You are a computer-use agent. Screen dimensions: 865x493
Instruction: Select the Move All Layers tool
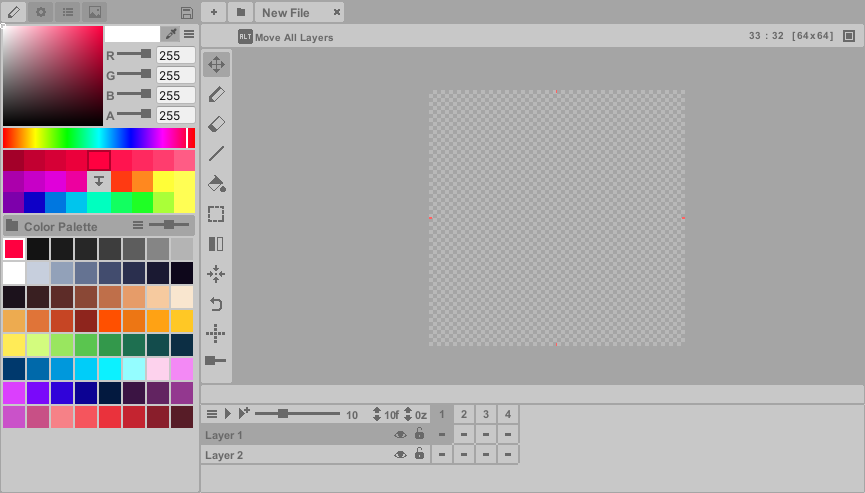pos(216,65)
